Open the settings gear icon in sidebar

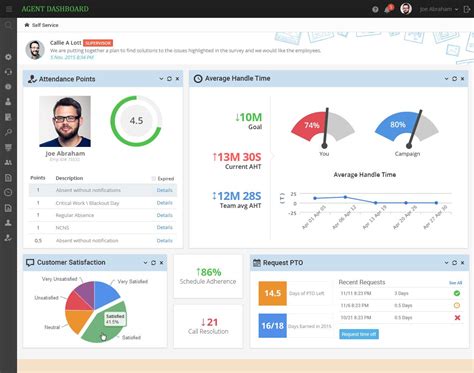click(8, 57)
